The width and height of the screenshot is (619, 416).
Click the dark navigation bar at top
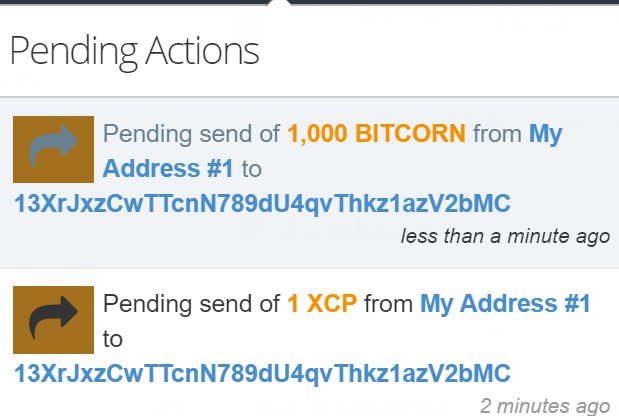tap(310, 2)
